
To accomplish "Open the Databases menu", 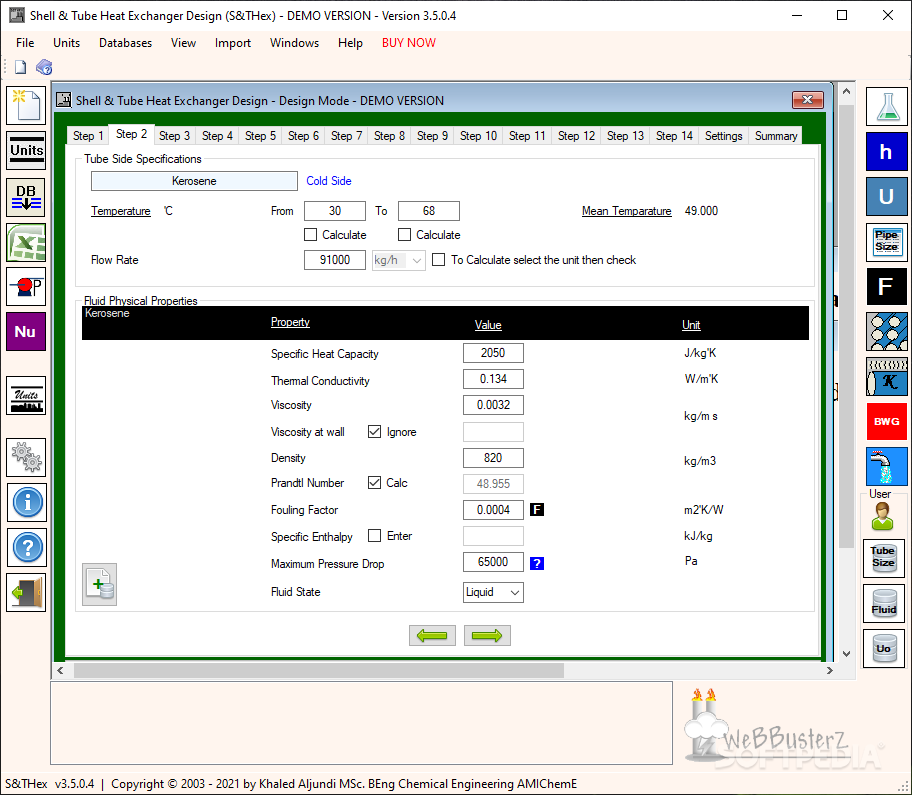I will pos(125,42).
